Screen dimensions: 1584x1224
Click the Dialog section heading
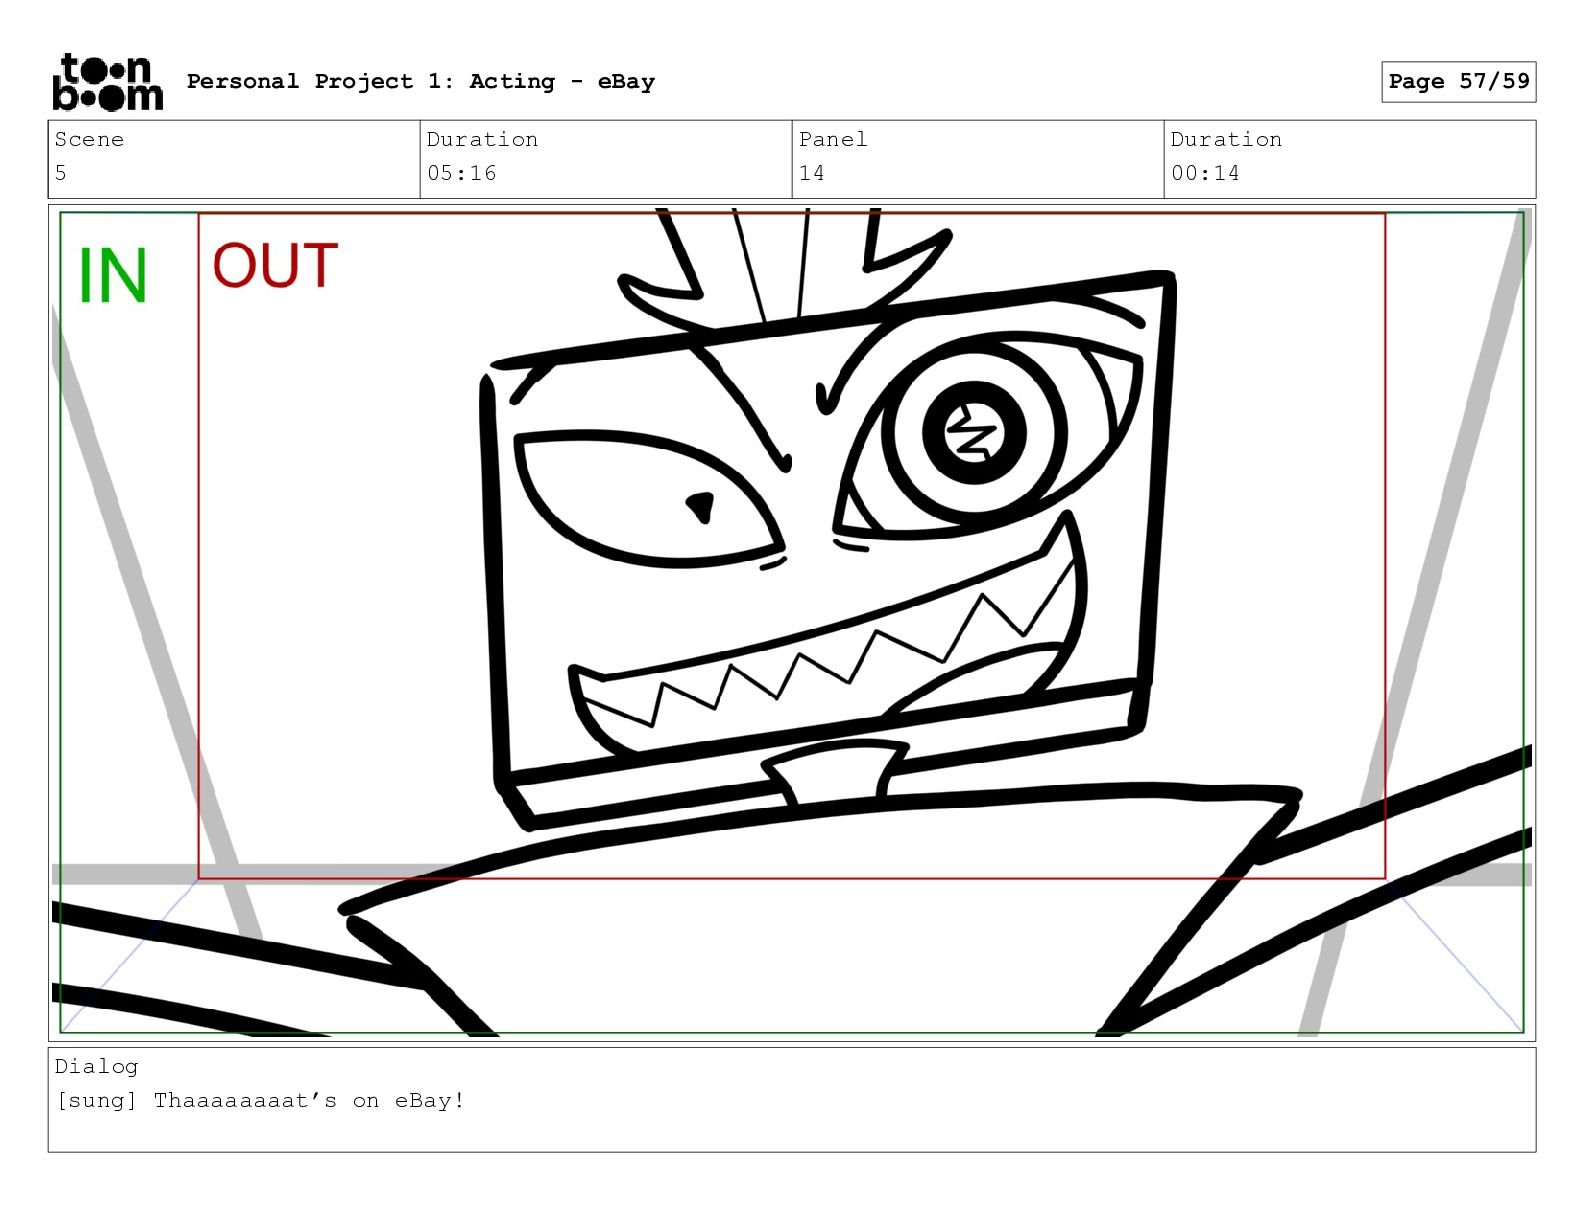pos(96,1066)
